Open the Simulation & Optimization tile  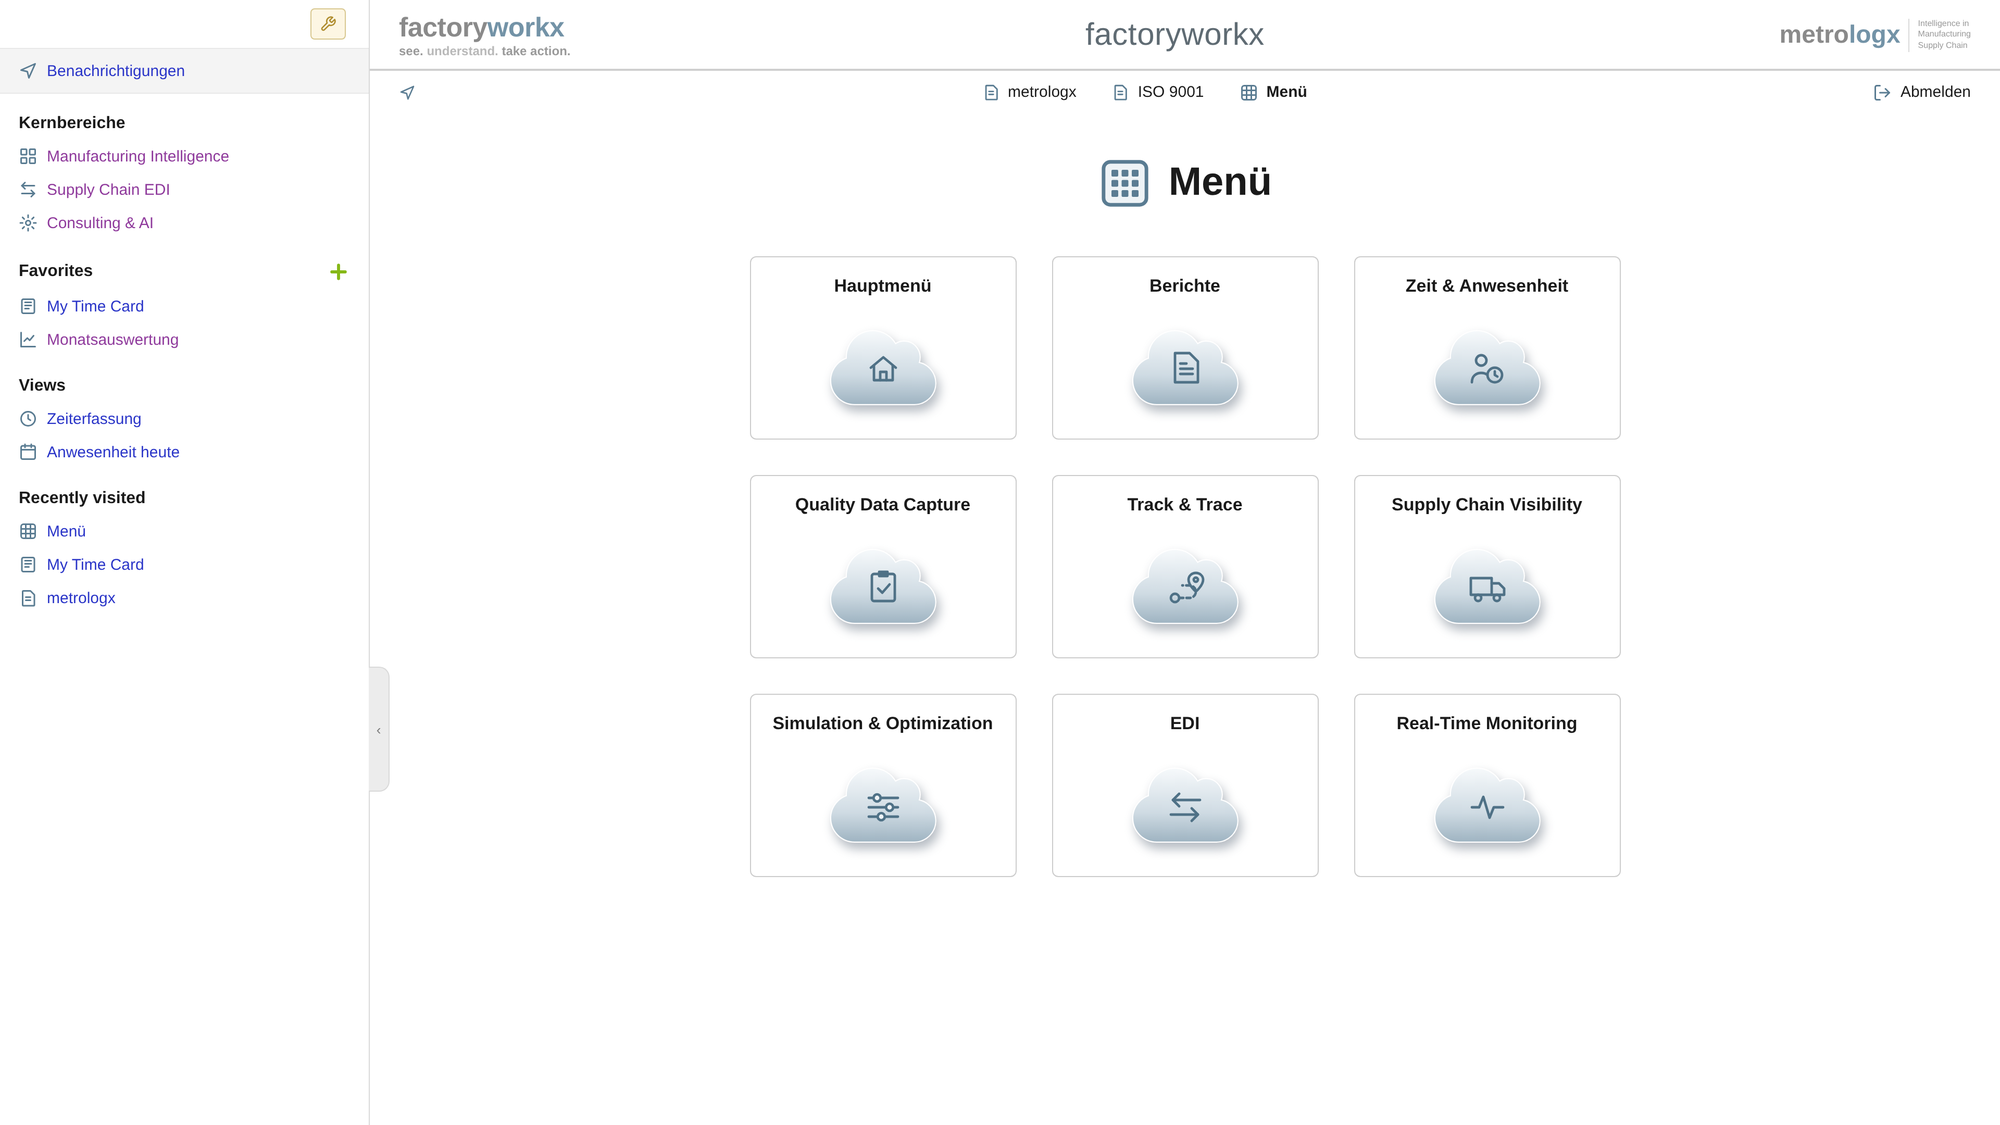(x=883, y=786)
